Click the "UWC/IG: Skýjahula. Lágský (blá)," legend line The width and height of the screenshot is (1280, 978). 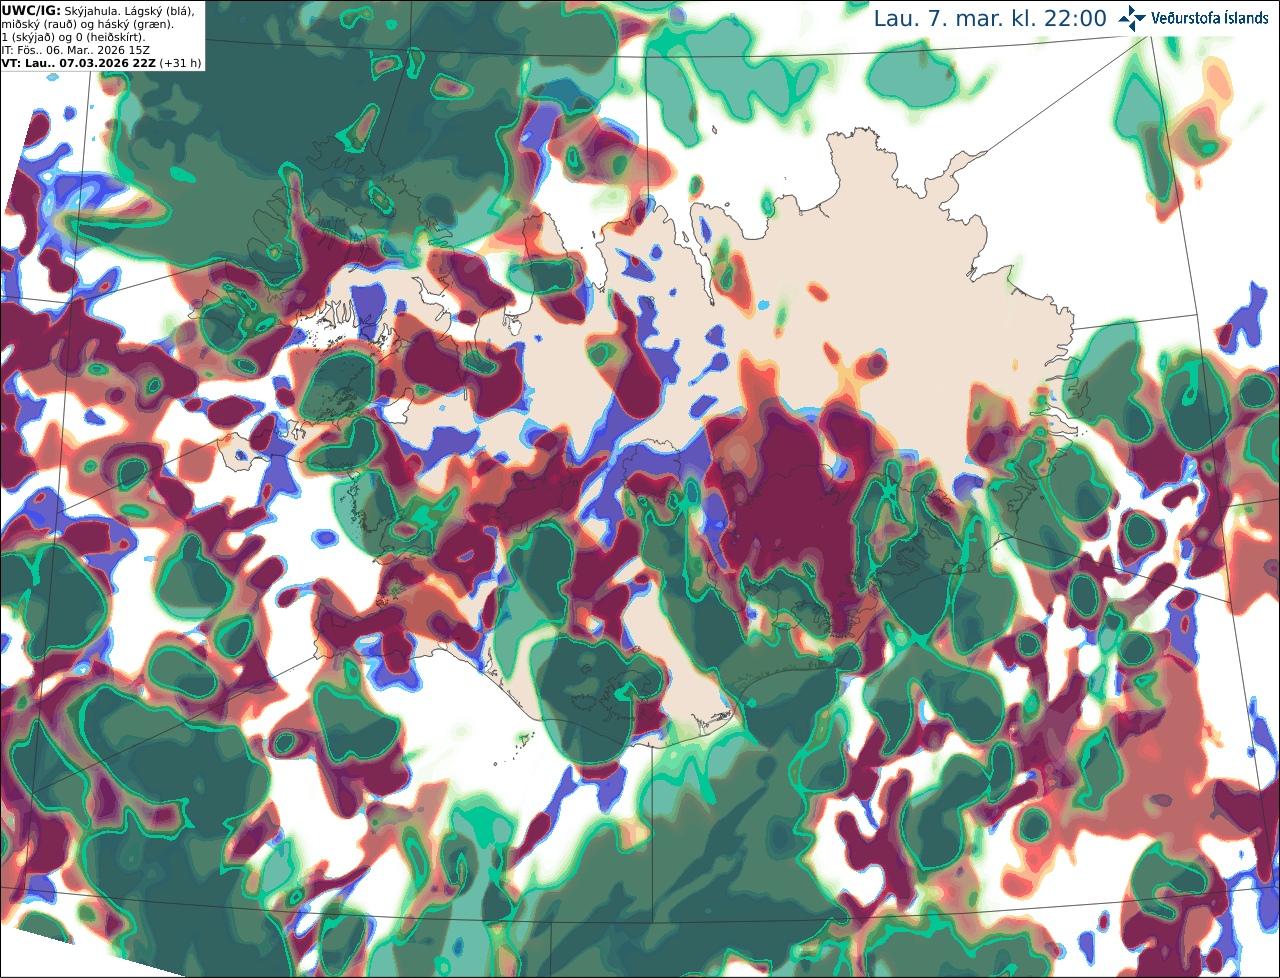click(98, 10)
